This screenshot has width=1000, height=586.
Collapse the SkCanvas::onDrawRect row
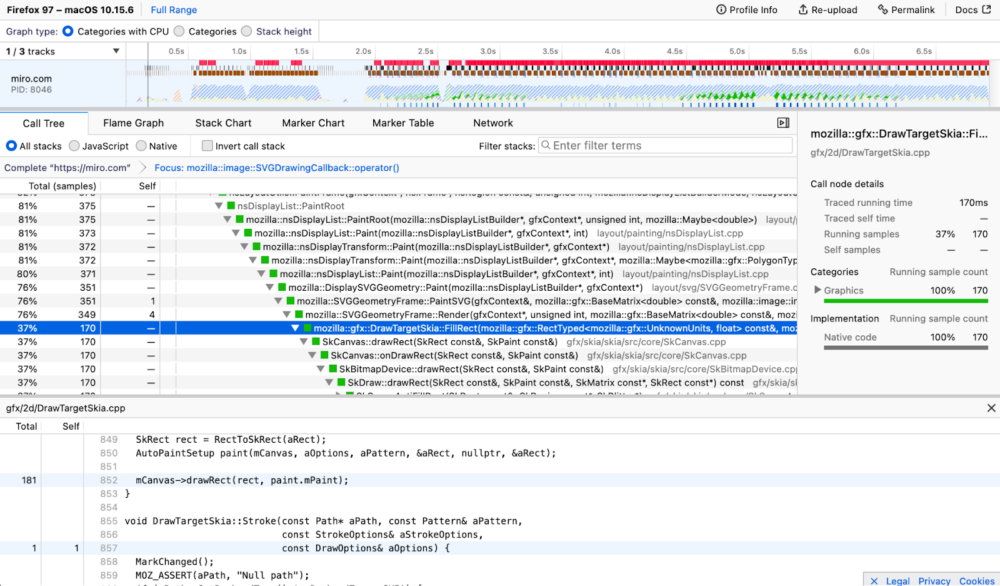[x=312, y=355]
